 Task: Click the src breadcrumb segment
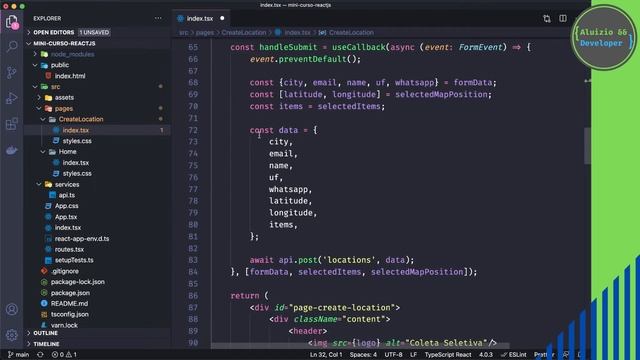184,33
